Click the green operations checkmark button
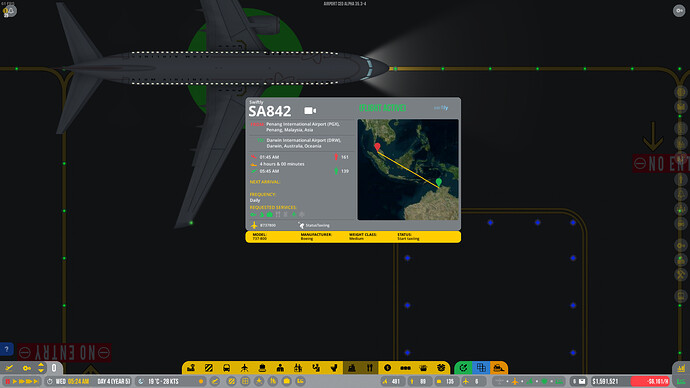The image size is (690, 388). [x=463, y=368]
